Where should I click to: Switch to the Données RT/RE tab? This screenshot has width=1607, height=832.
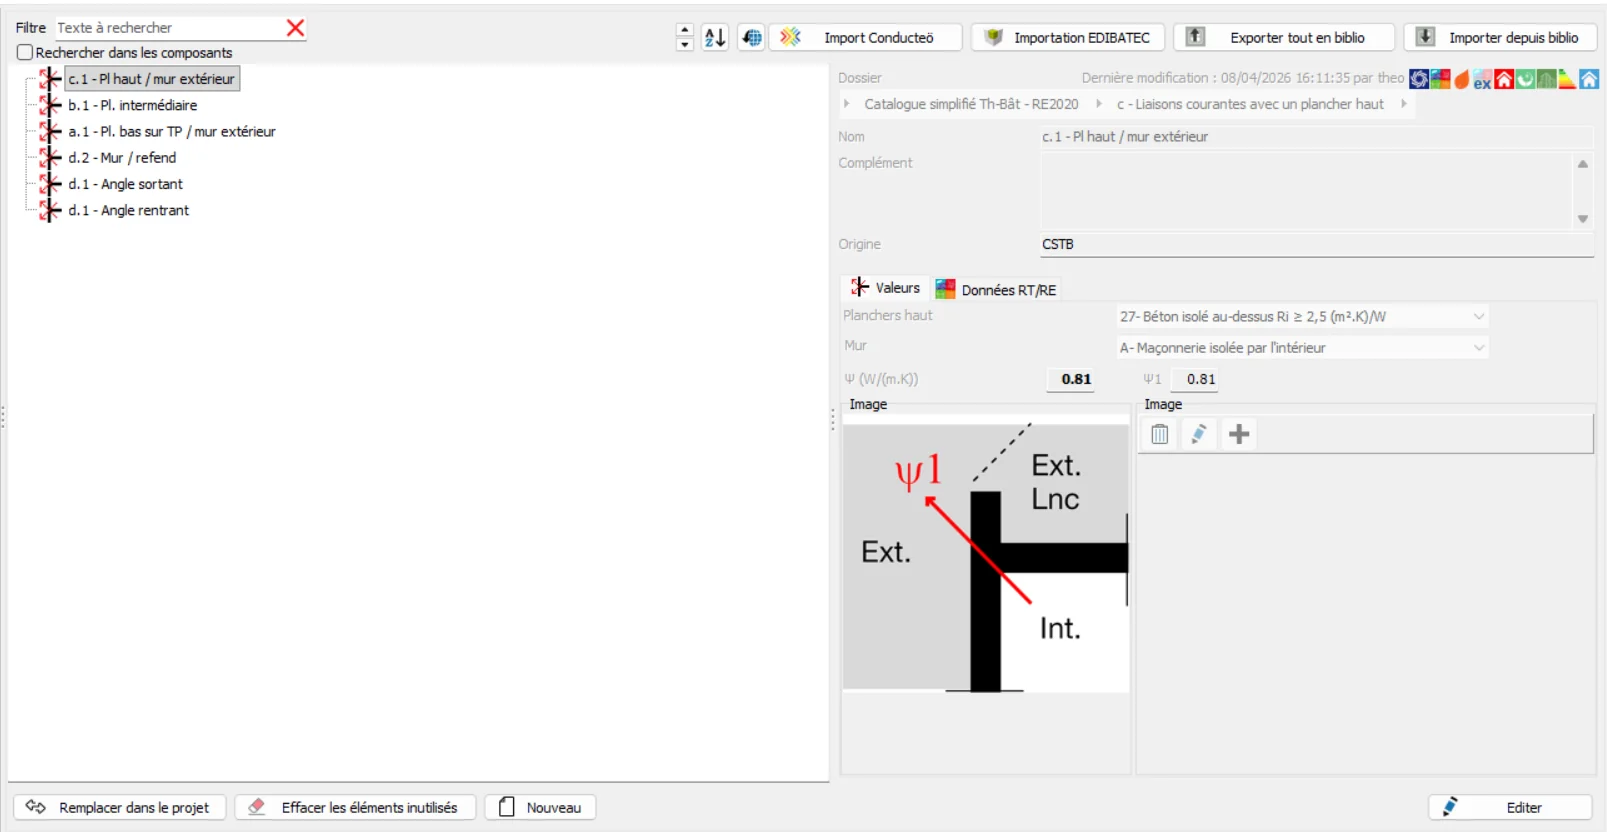[x=996, y=290]
